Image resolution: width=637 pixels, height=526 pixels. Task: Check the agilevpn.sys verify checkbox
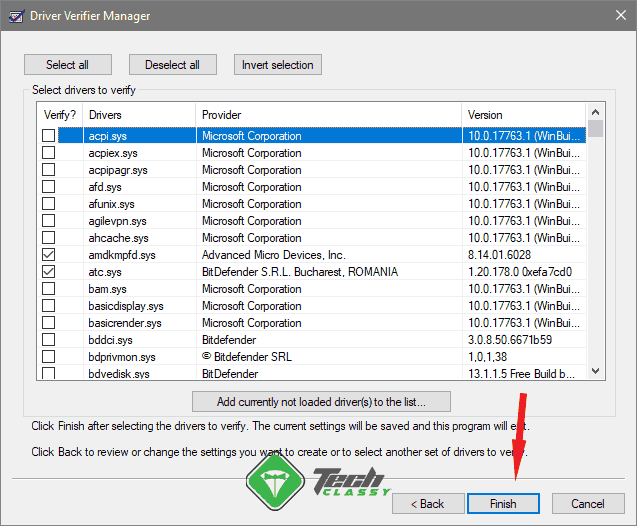tap(48, 221)
